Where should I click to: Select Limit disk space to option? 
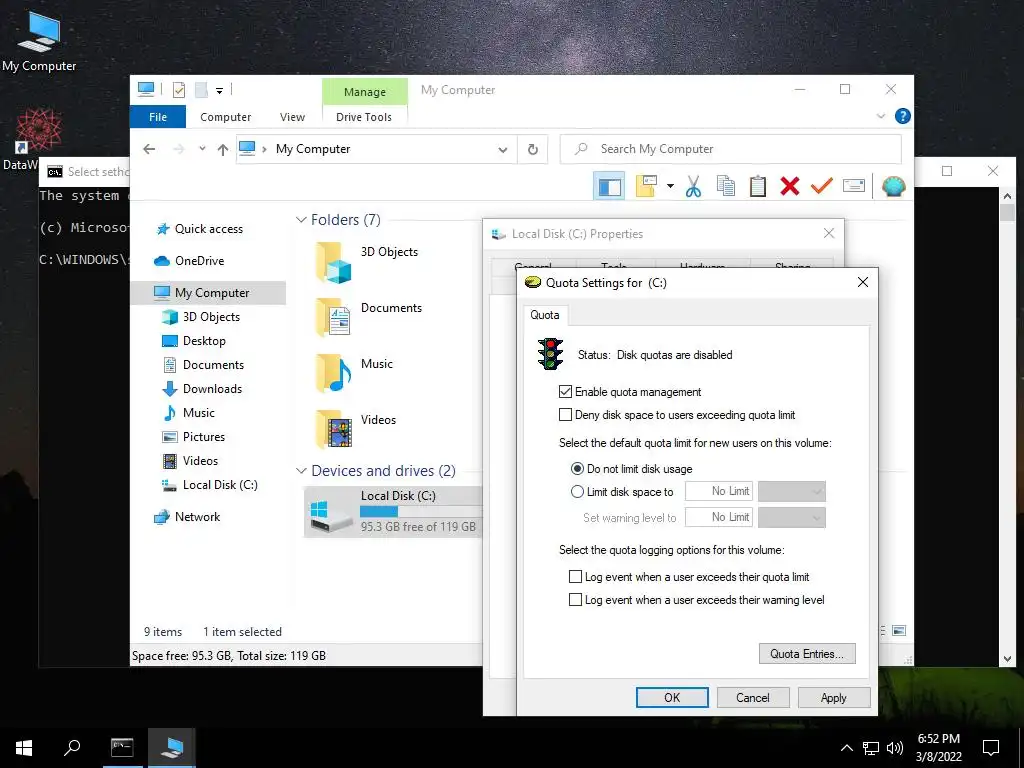[577, 492]
